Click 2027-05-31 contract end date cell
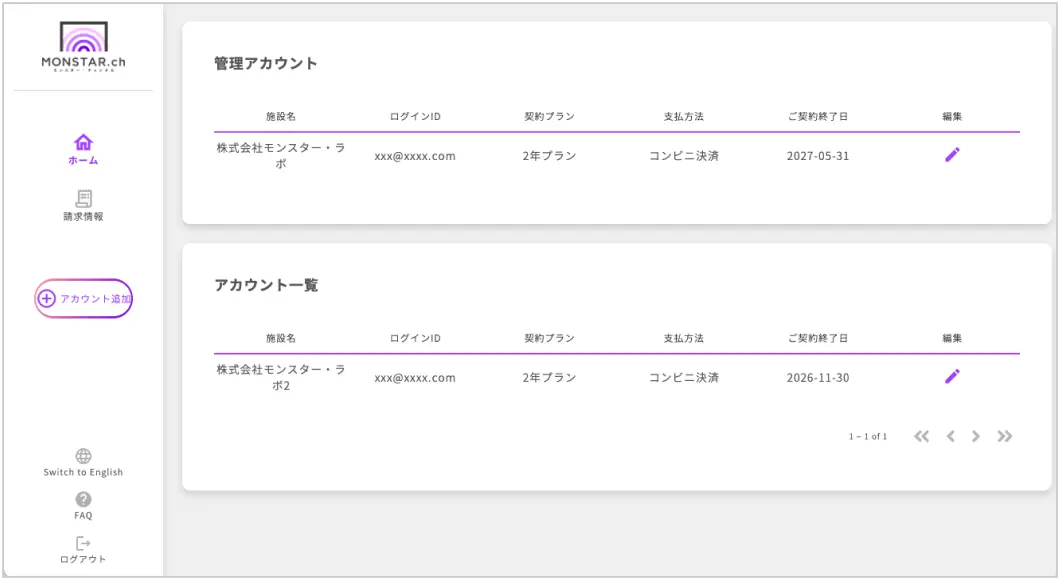 [x=817, y=156]
